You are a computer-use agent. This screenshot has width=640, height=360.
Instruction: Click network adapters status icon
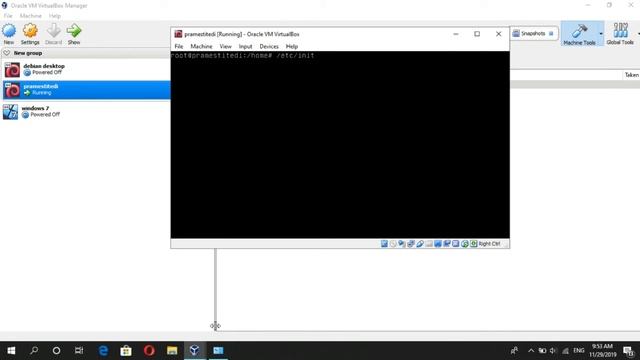tap(411, 244)
